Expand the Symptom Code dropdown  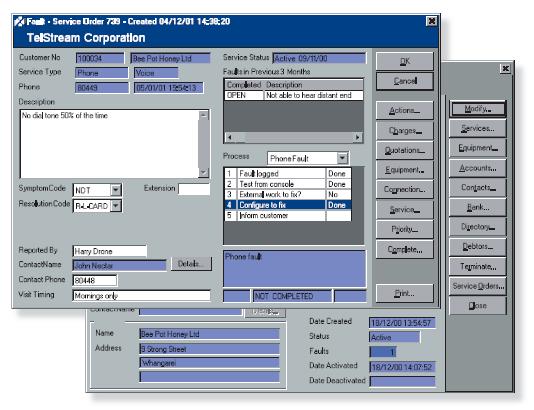116,190
